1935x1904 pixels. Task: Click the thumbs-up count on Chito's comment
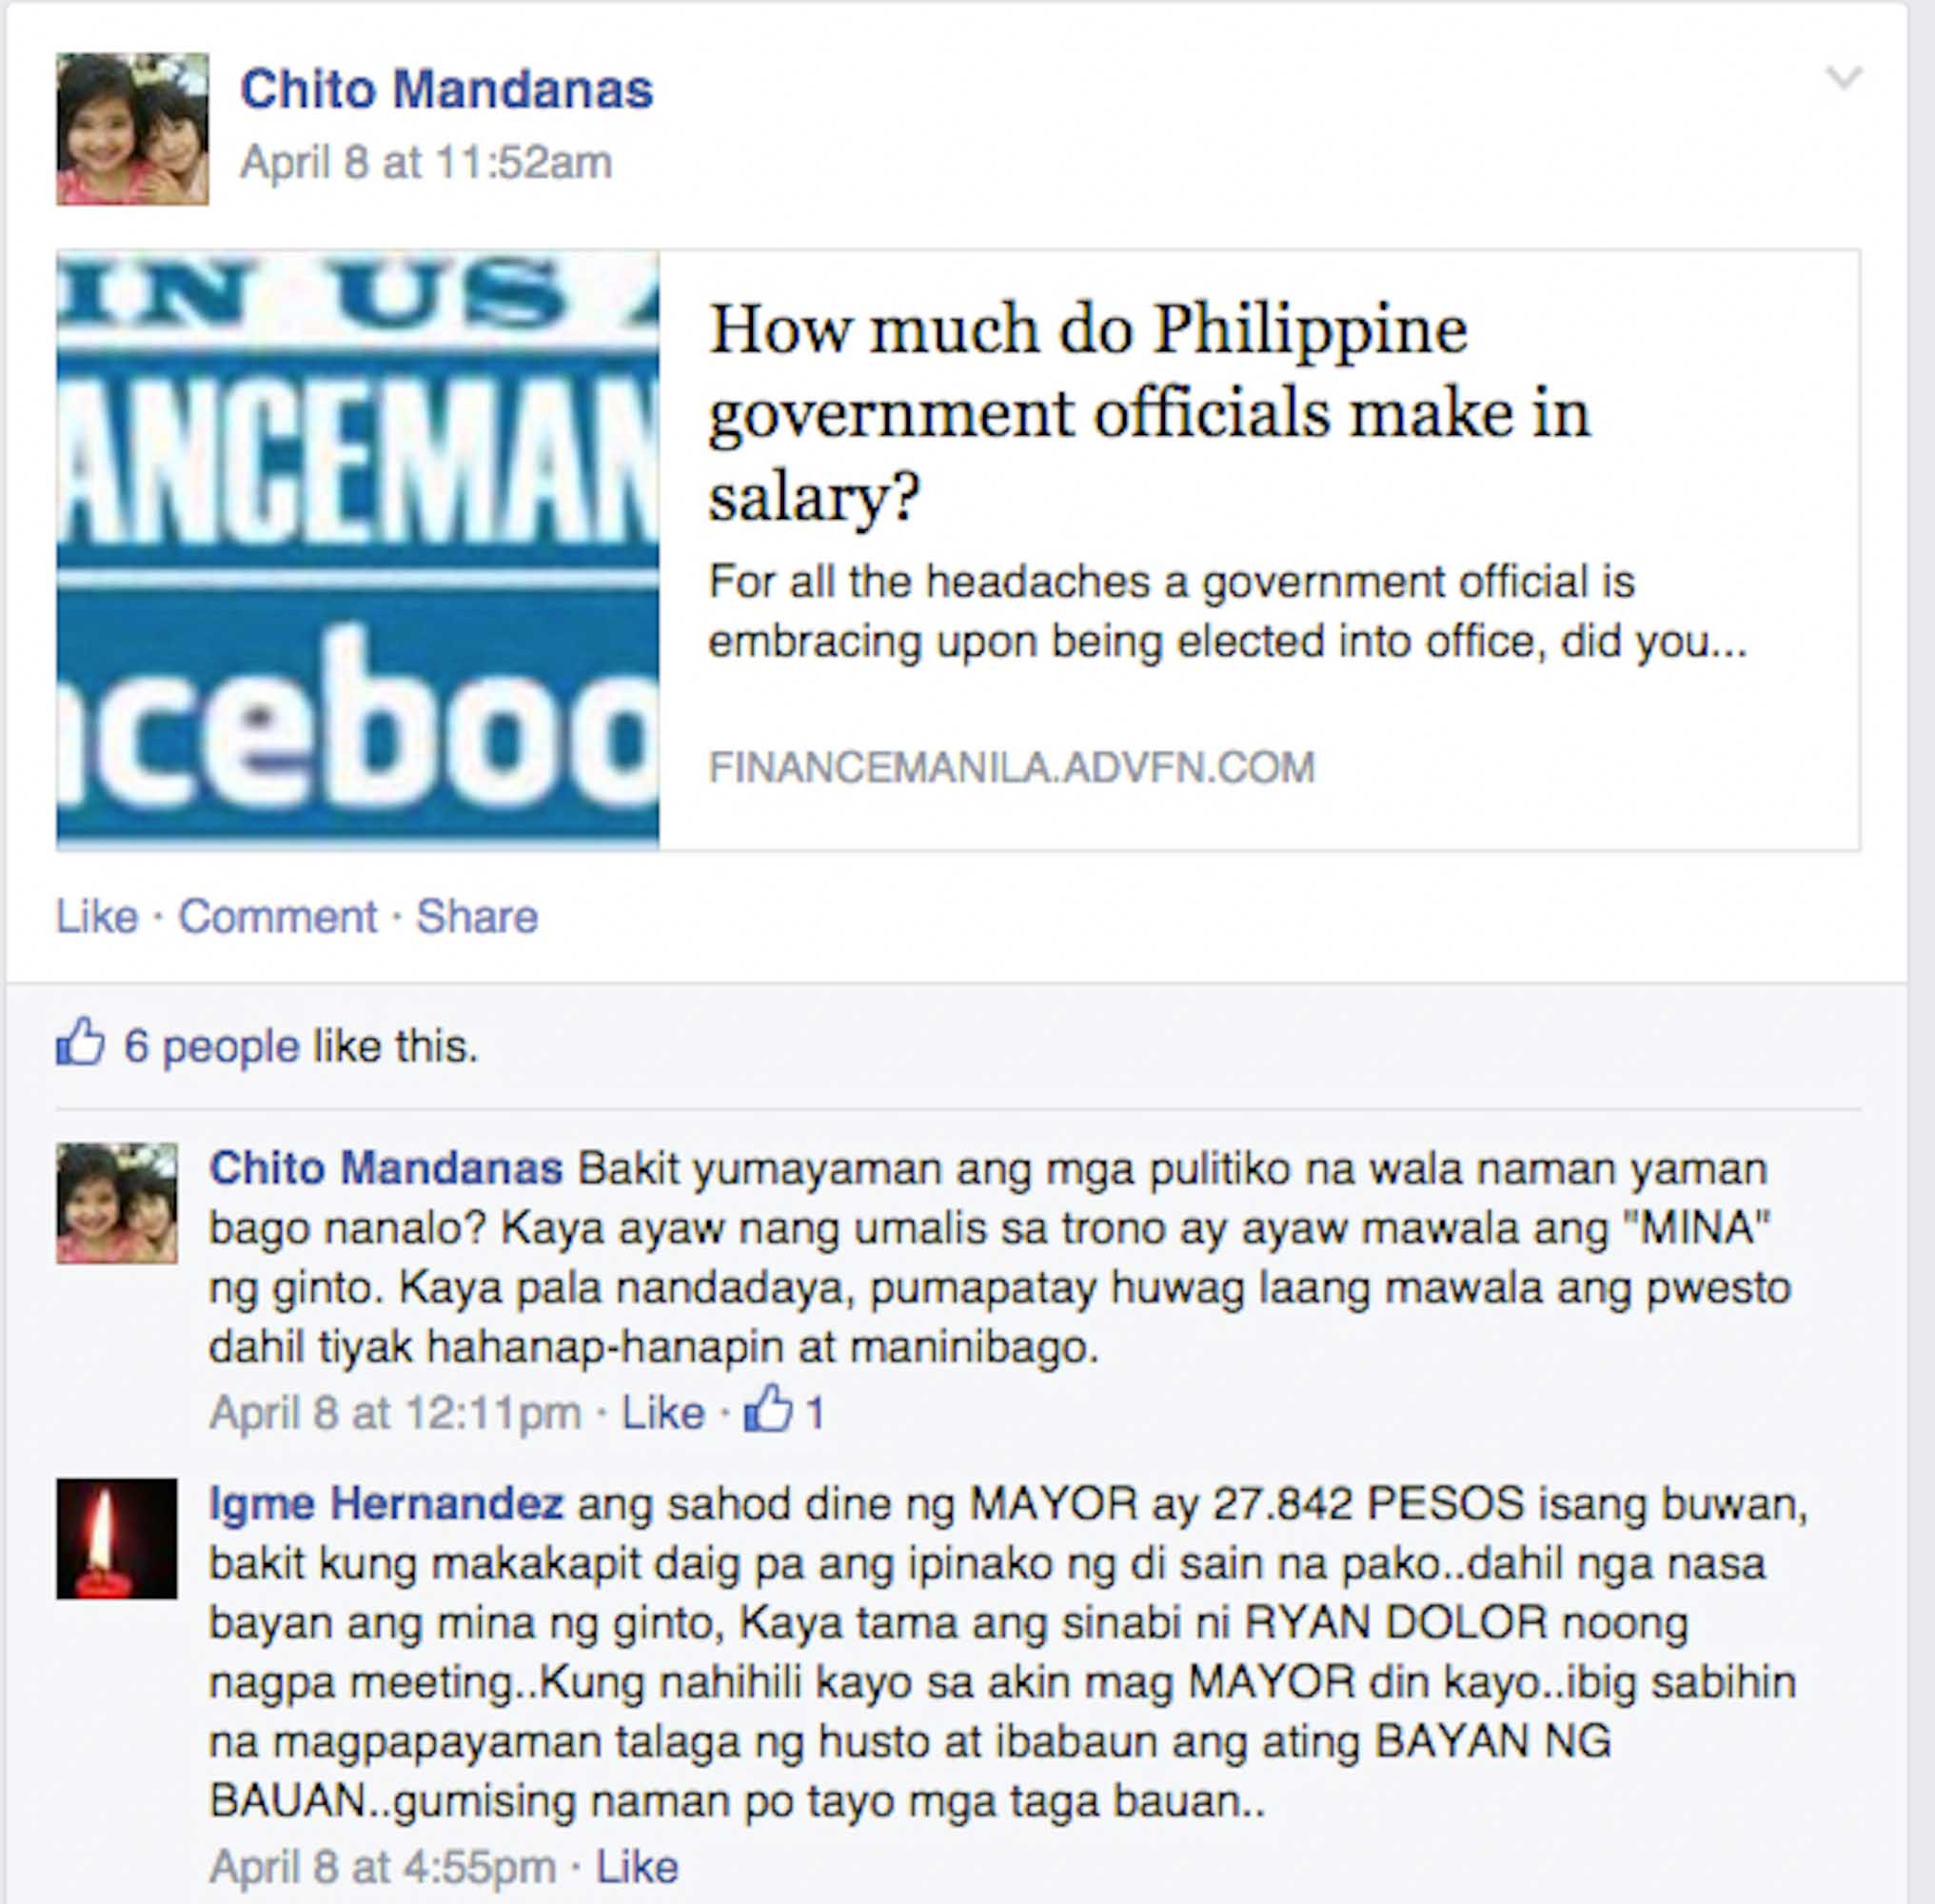point(785,1411)
